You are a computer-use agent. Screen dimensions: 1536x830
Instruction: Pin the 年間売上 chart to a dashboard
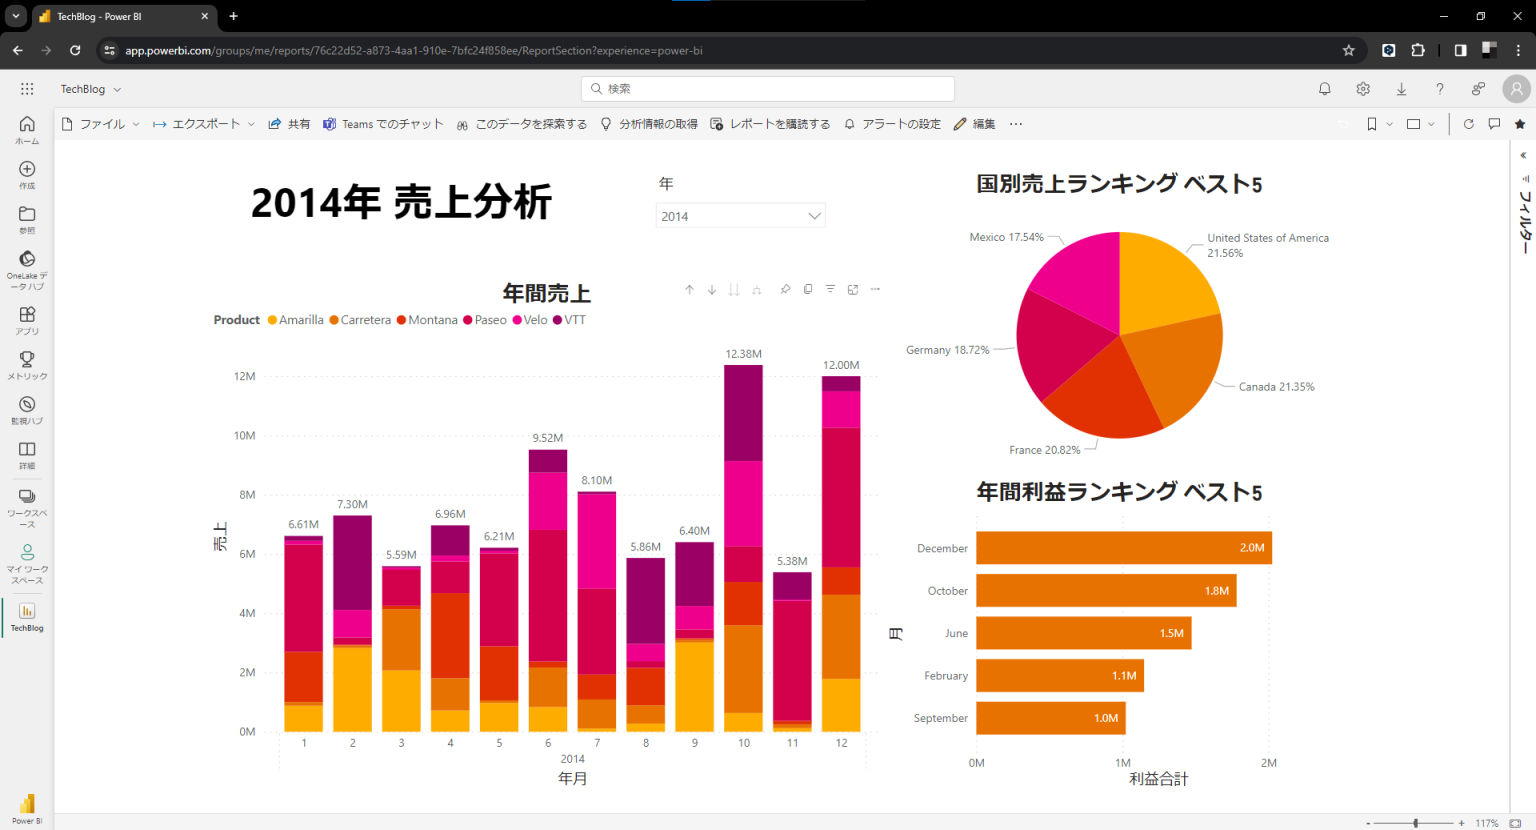785,289
